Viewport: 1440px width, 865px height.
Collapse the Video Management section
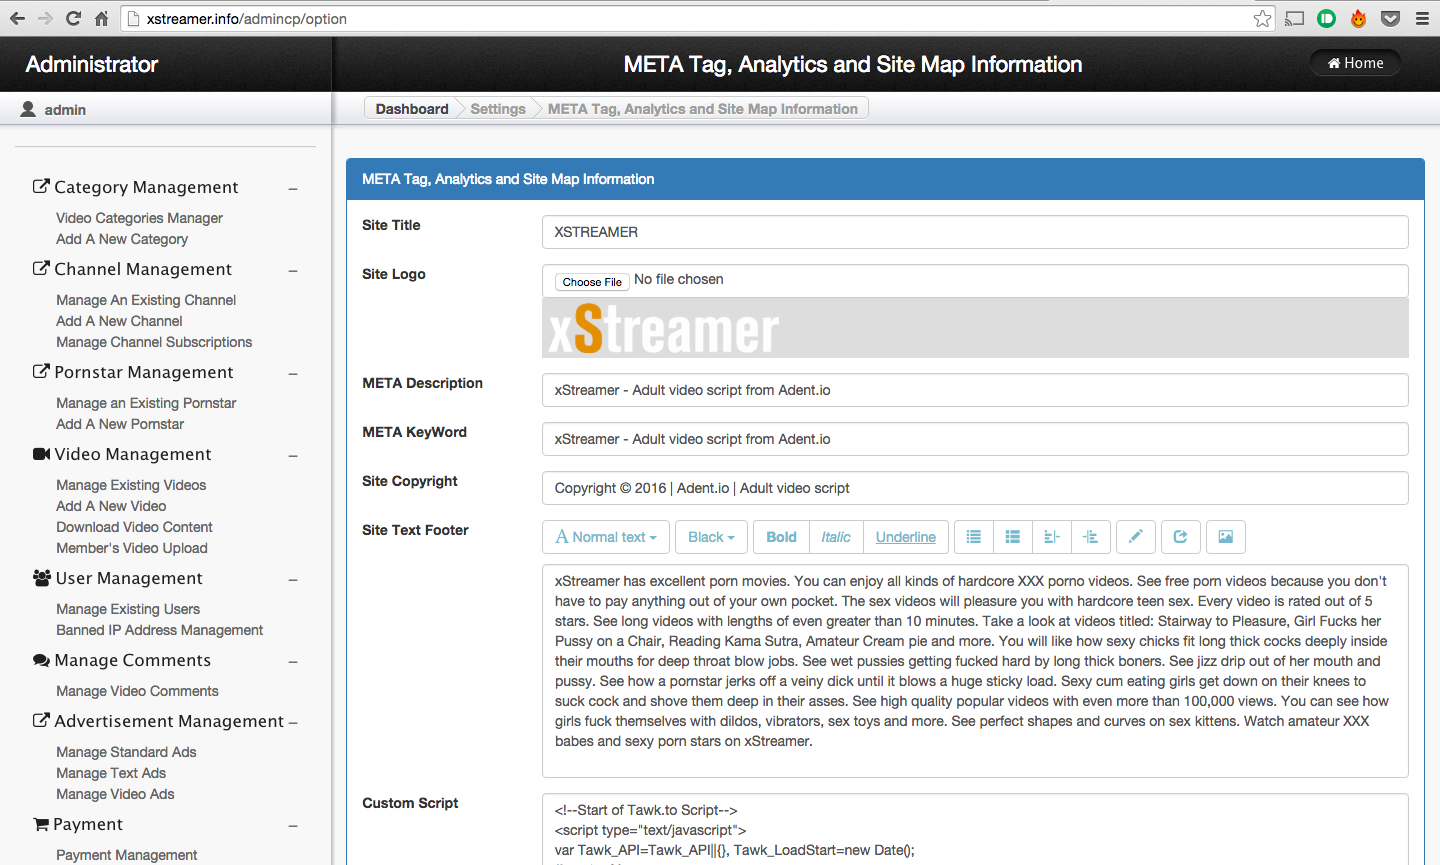coord(293,455)
